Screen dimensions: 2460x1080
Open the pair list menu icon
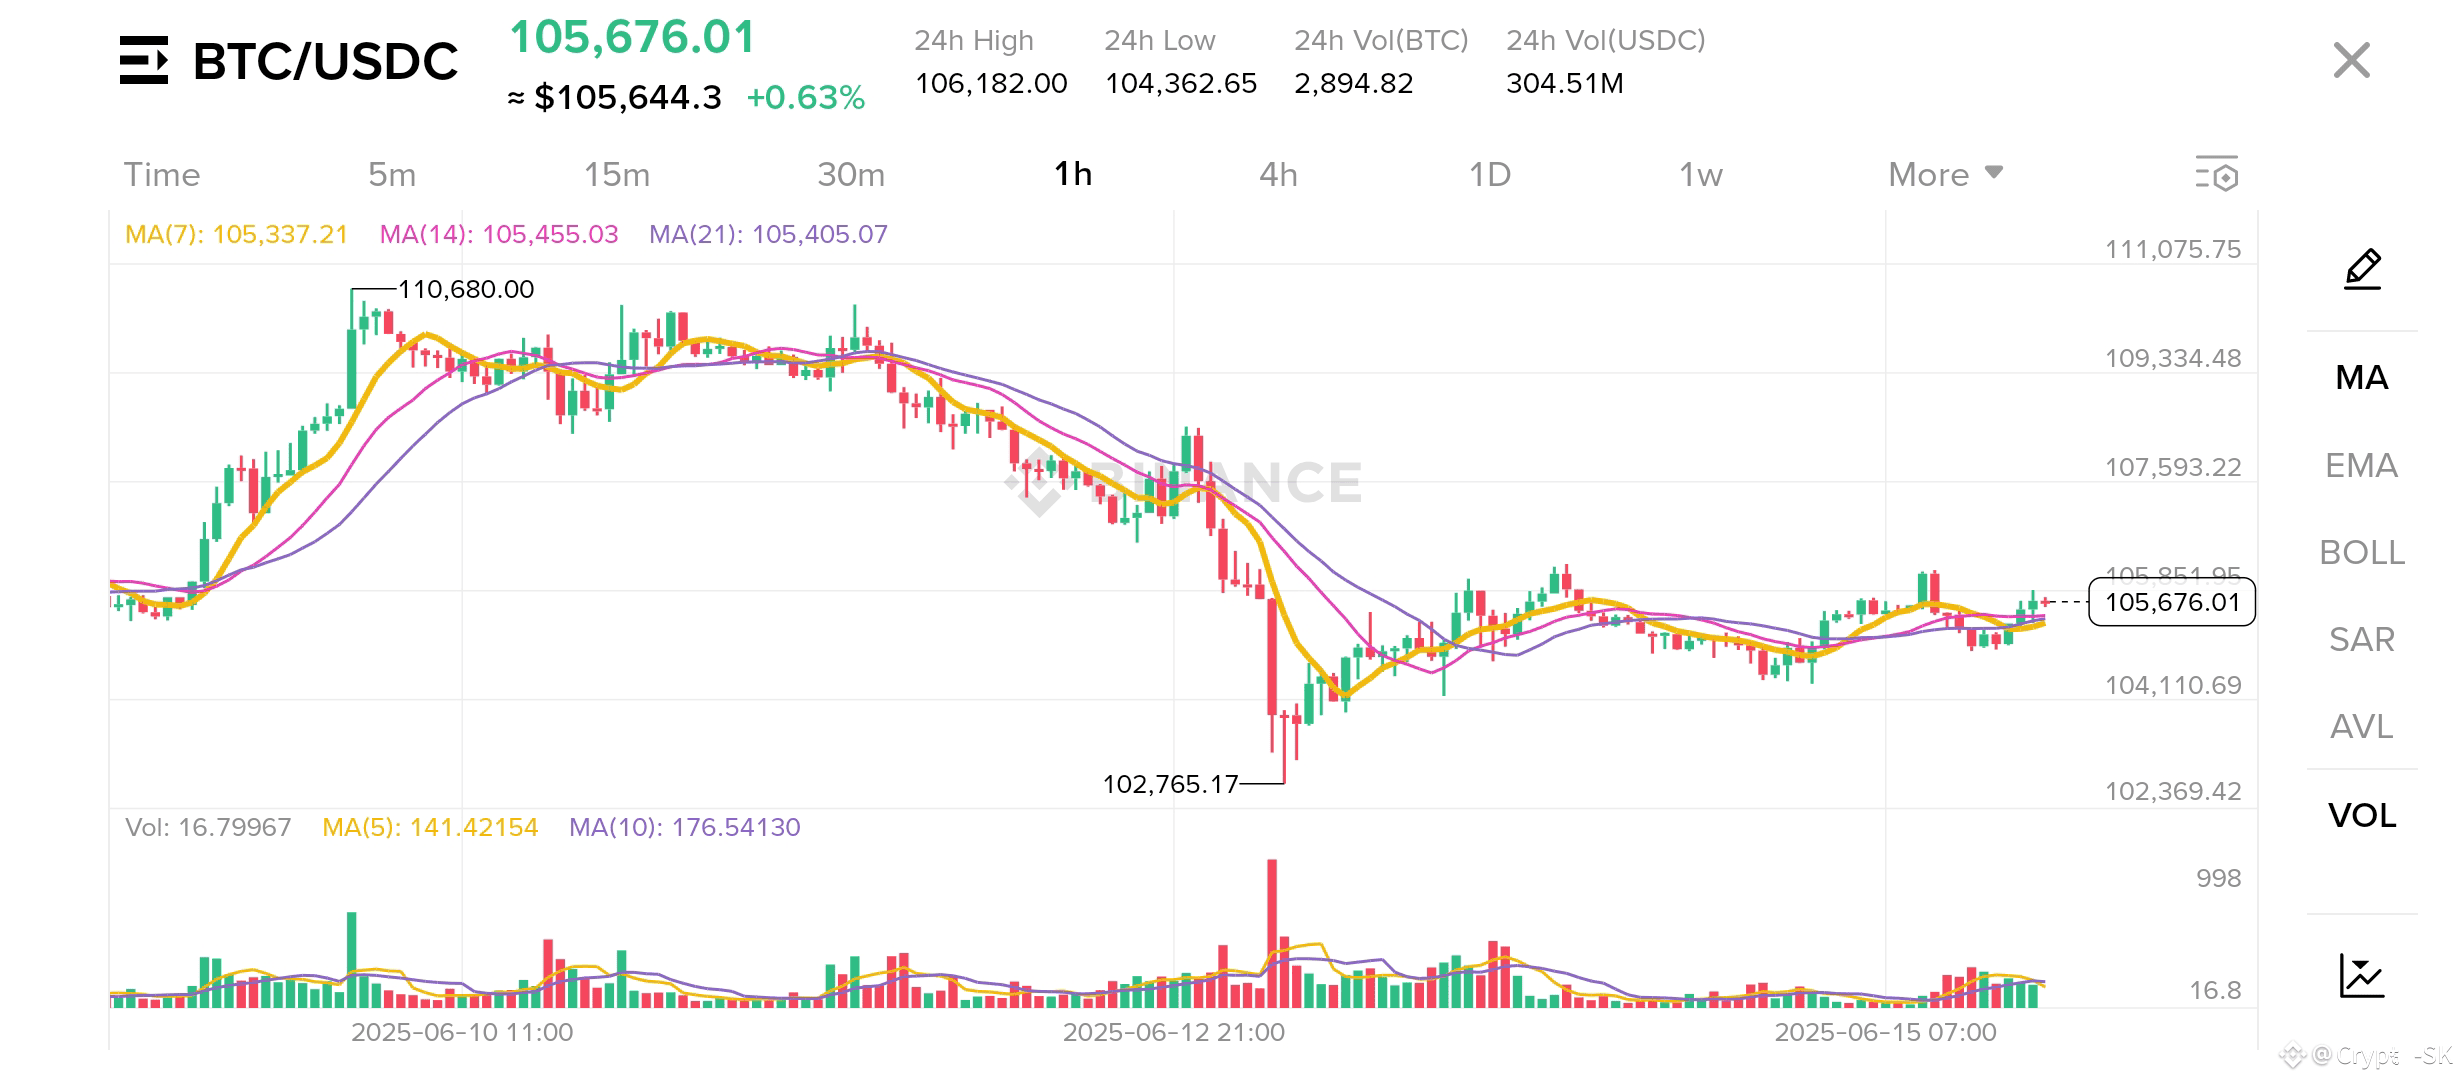(x=144, y=60)
